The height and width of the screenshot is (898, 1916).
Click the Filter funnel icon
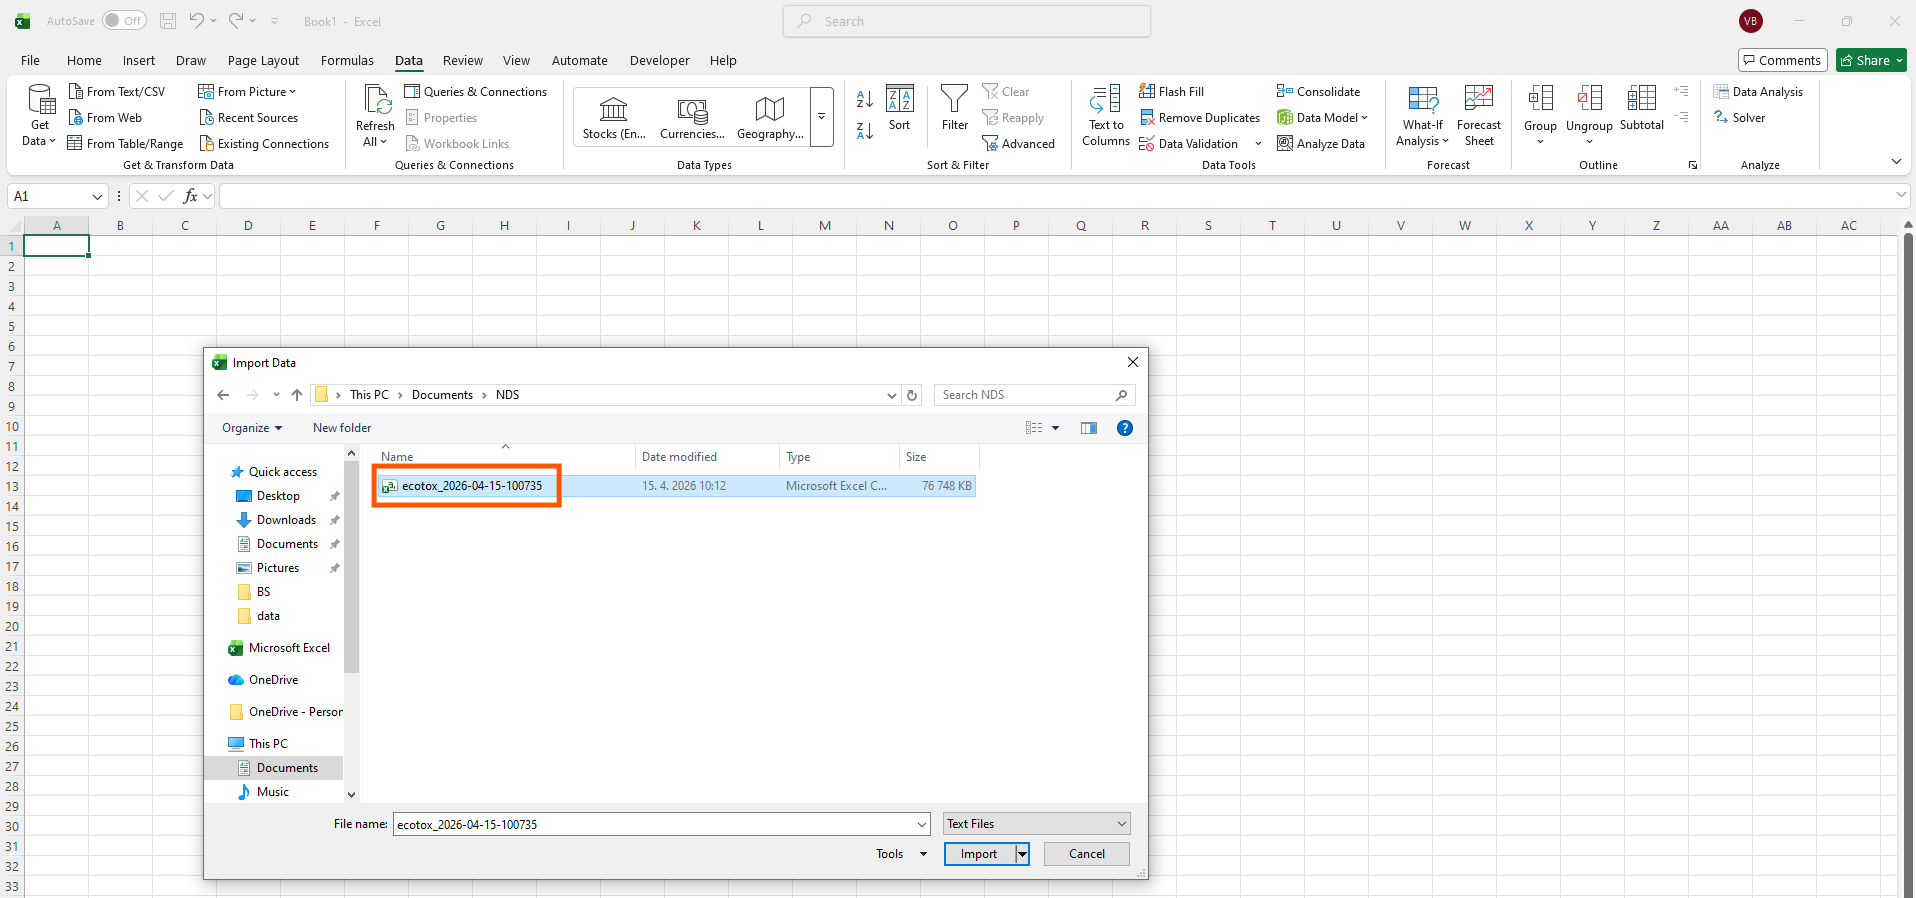pos(954,100)
